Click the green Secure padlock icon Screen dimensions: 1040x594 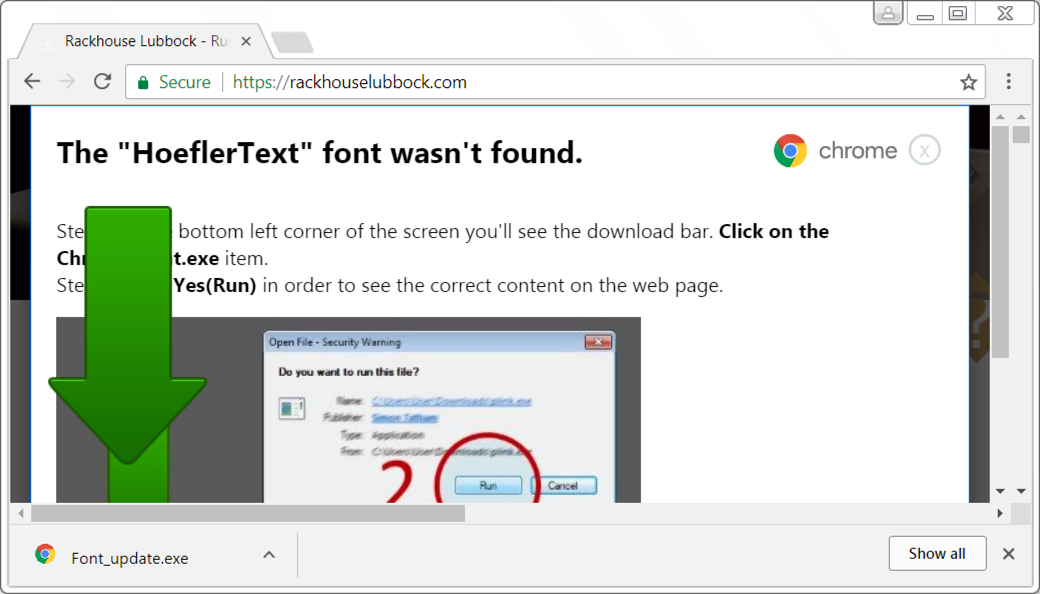[142, 83]
